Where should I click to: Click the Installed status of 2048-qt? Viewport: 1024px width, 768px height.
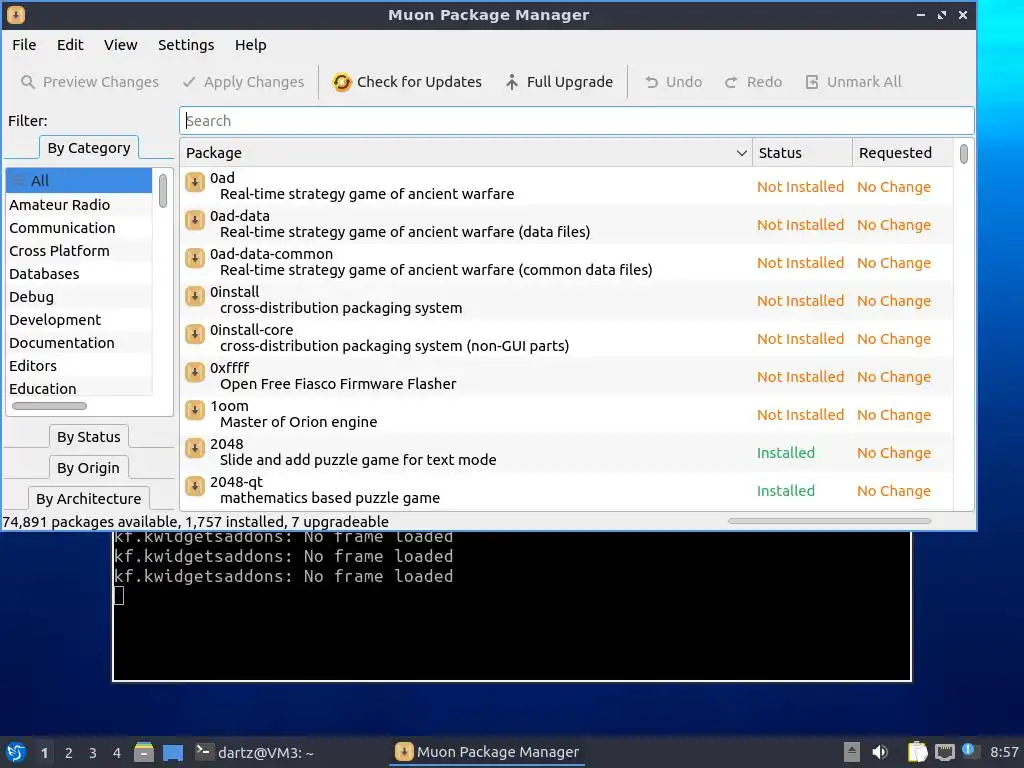786,491
